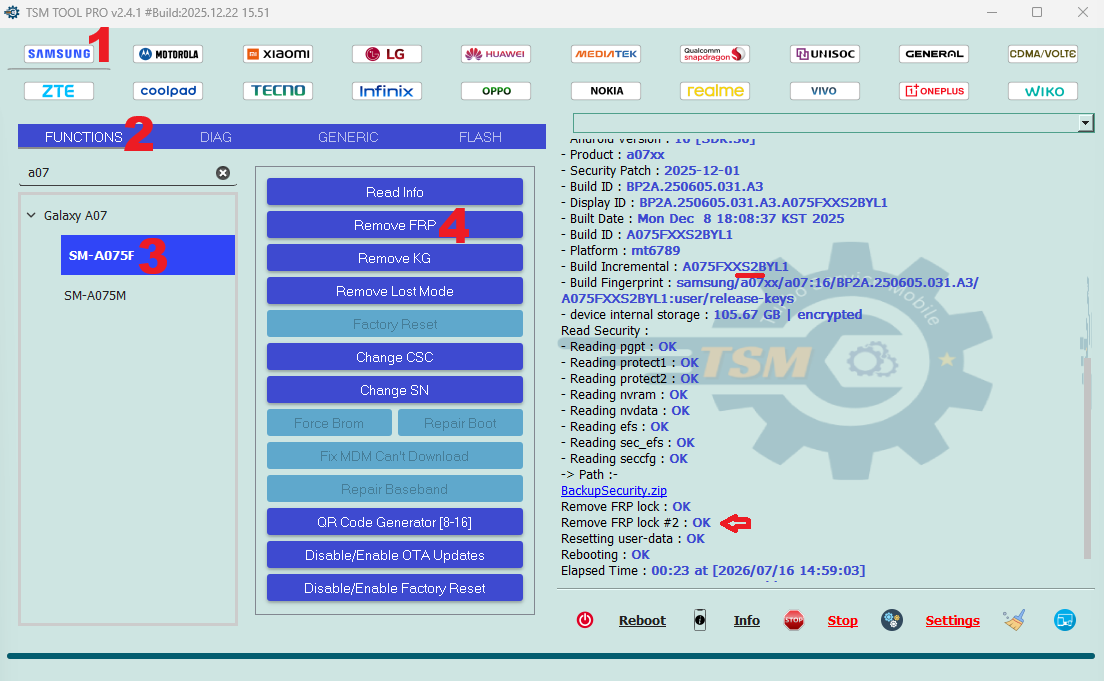The width and height of the screenshot is (1104, 681).
Task: Click the Factory Reset button
Action: tap(394, 324)
